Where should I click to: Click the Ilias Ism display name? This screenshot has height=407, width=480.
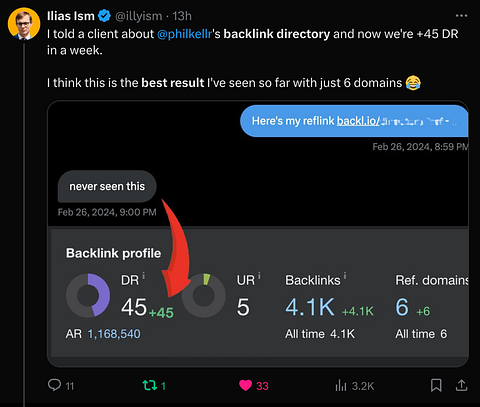[x=71, y=16]
